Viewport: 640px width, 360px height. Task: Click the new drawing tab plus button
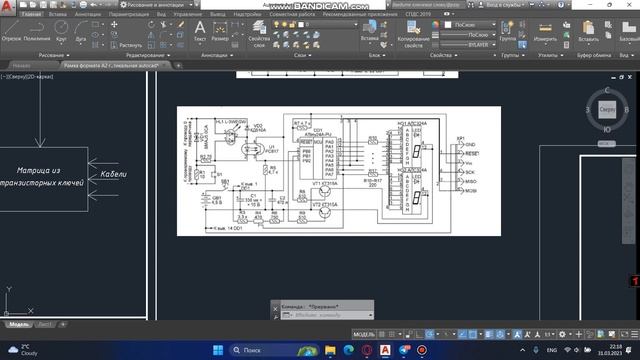click(178, 65)
